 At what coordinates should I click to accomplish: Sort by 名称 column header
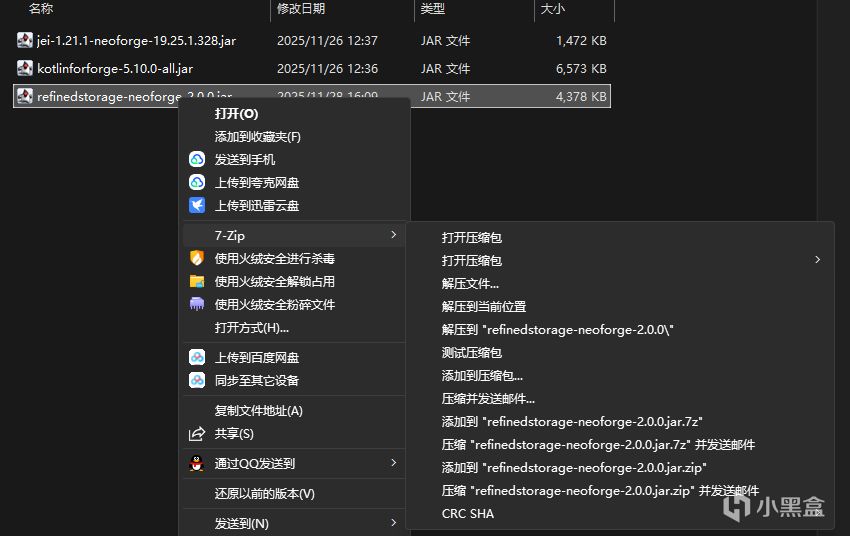[x=41, y=9]
